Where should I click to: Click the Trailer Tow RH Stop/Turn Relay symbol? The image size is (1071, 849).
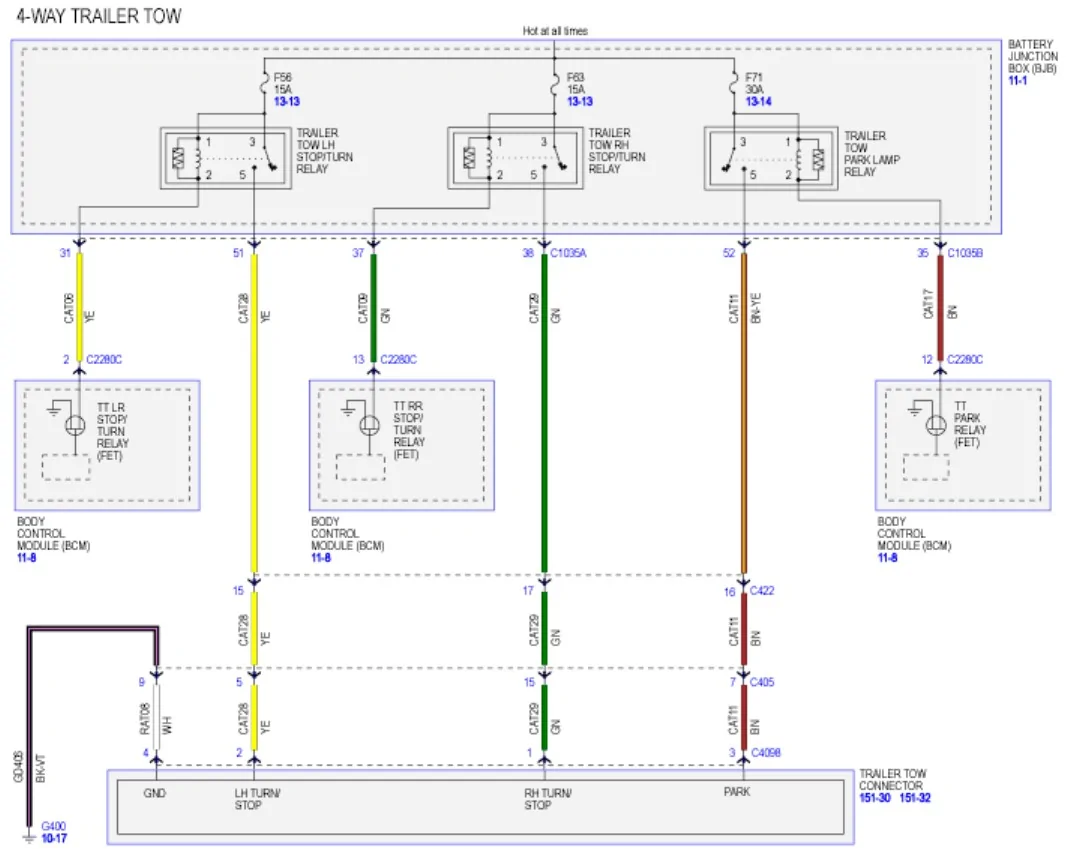pos(515,158)
